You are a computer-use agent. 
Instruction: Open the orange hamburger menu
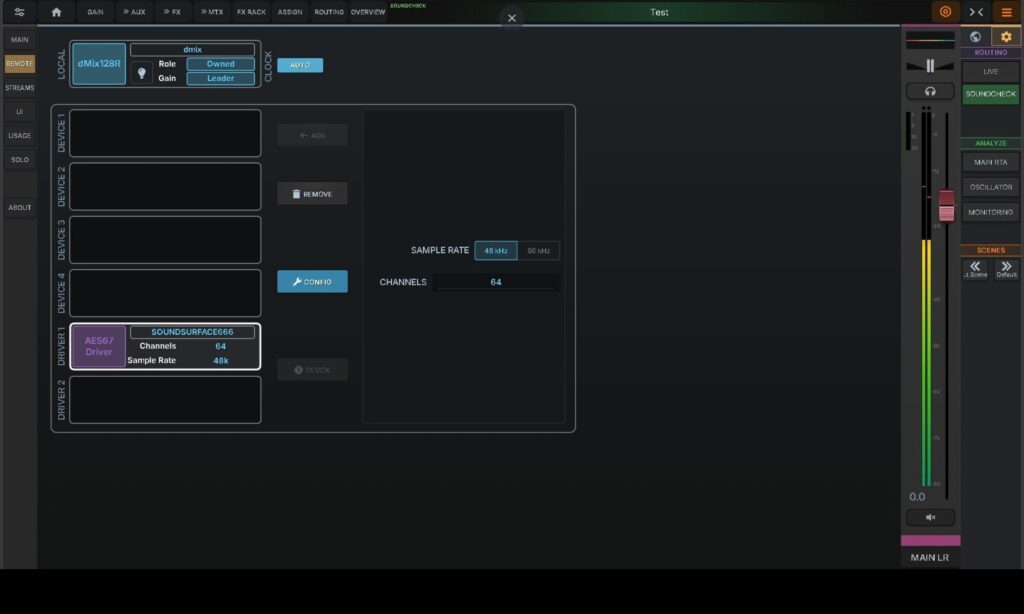[1006, 12]
